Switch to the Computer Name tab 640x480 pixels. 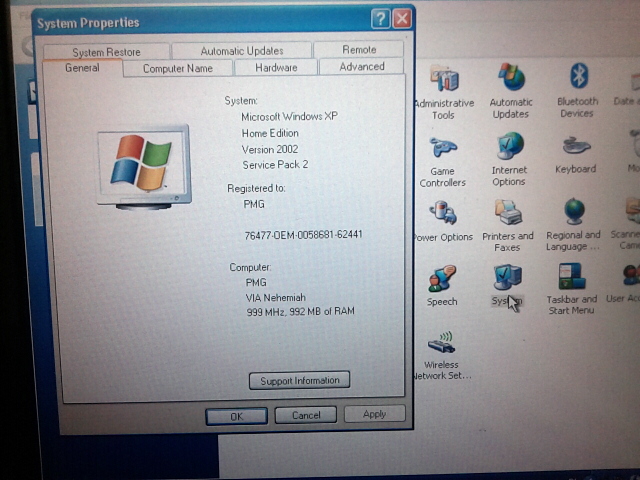(x=178, y=68)
